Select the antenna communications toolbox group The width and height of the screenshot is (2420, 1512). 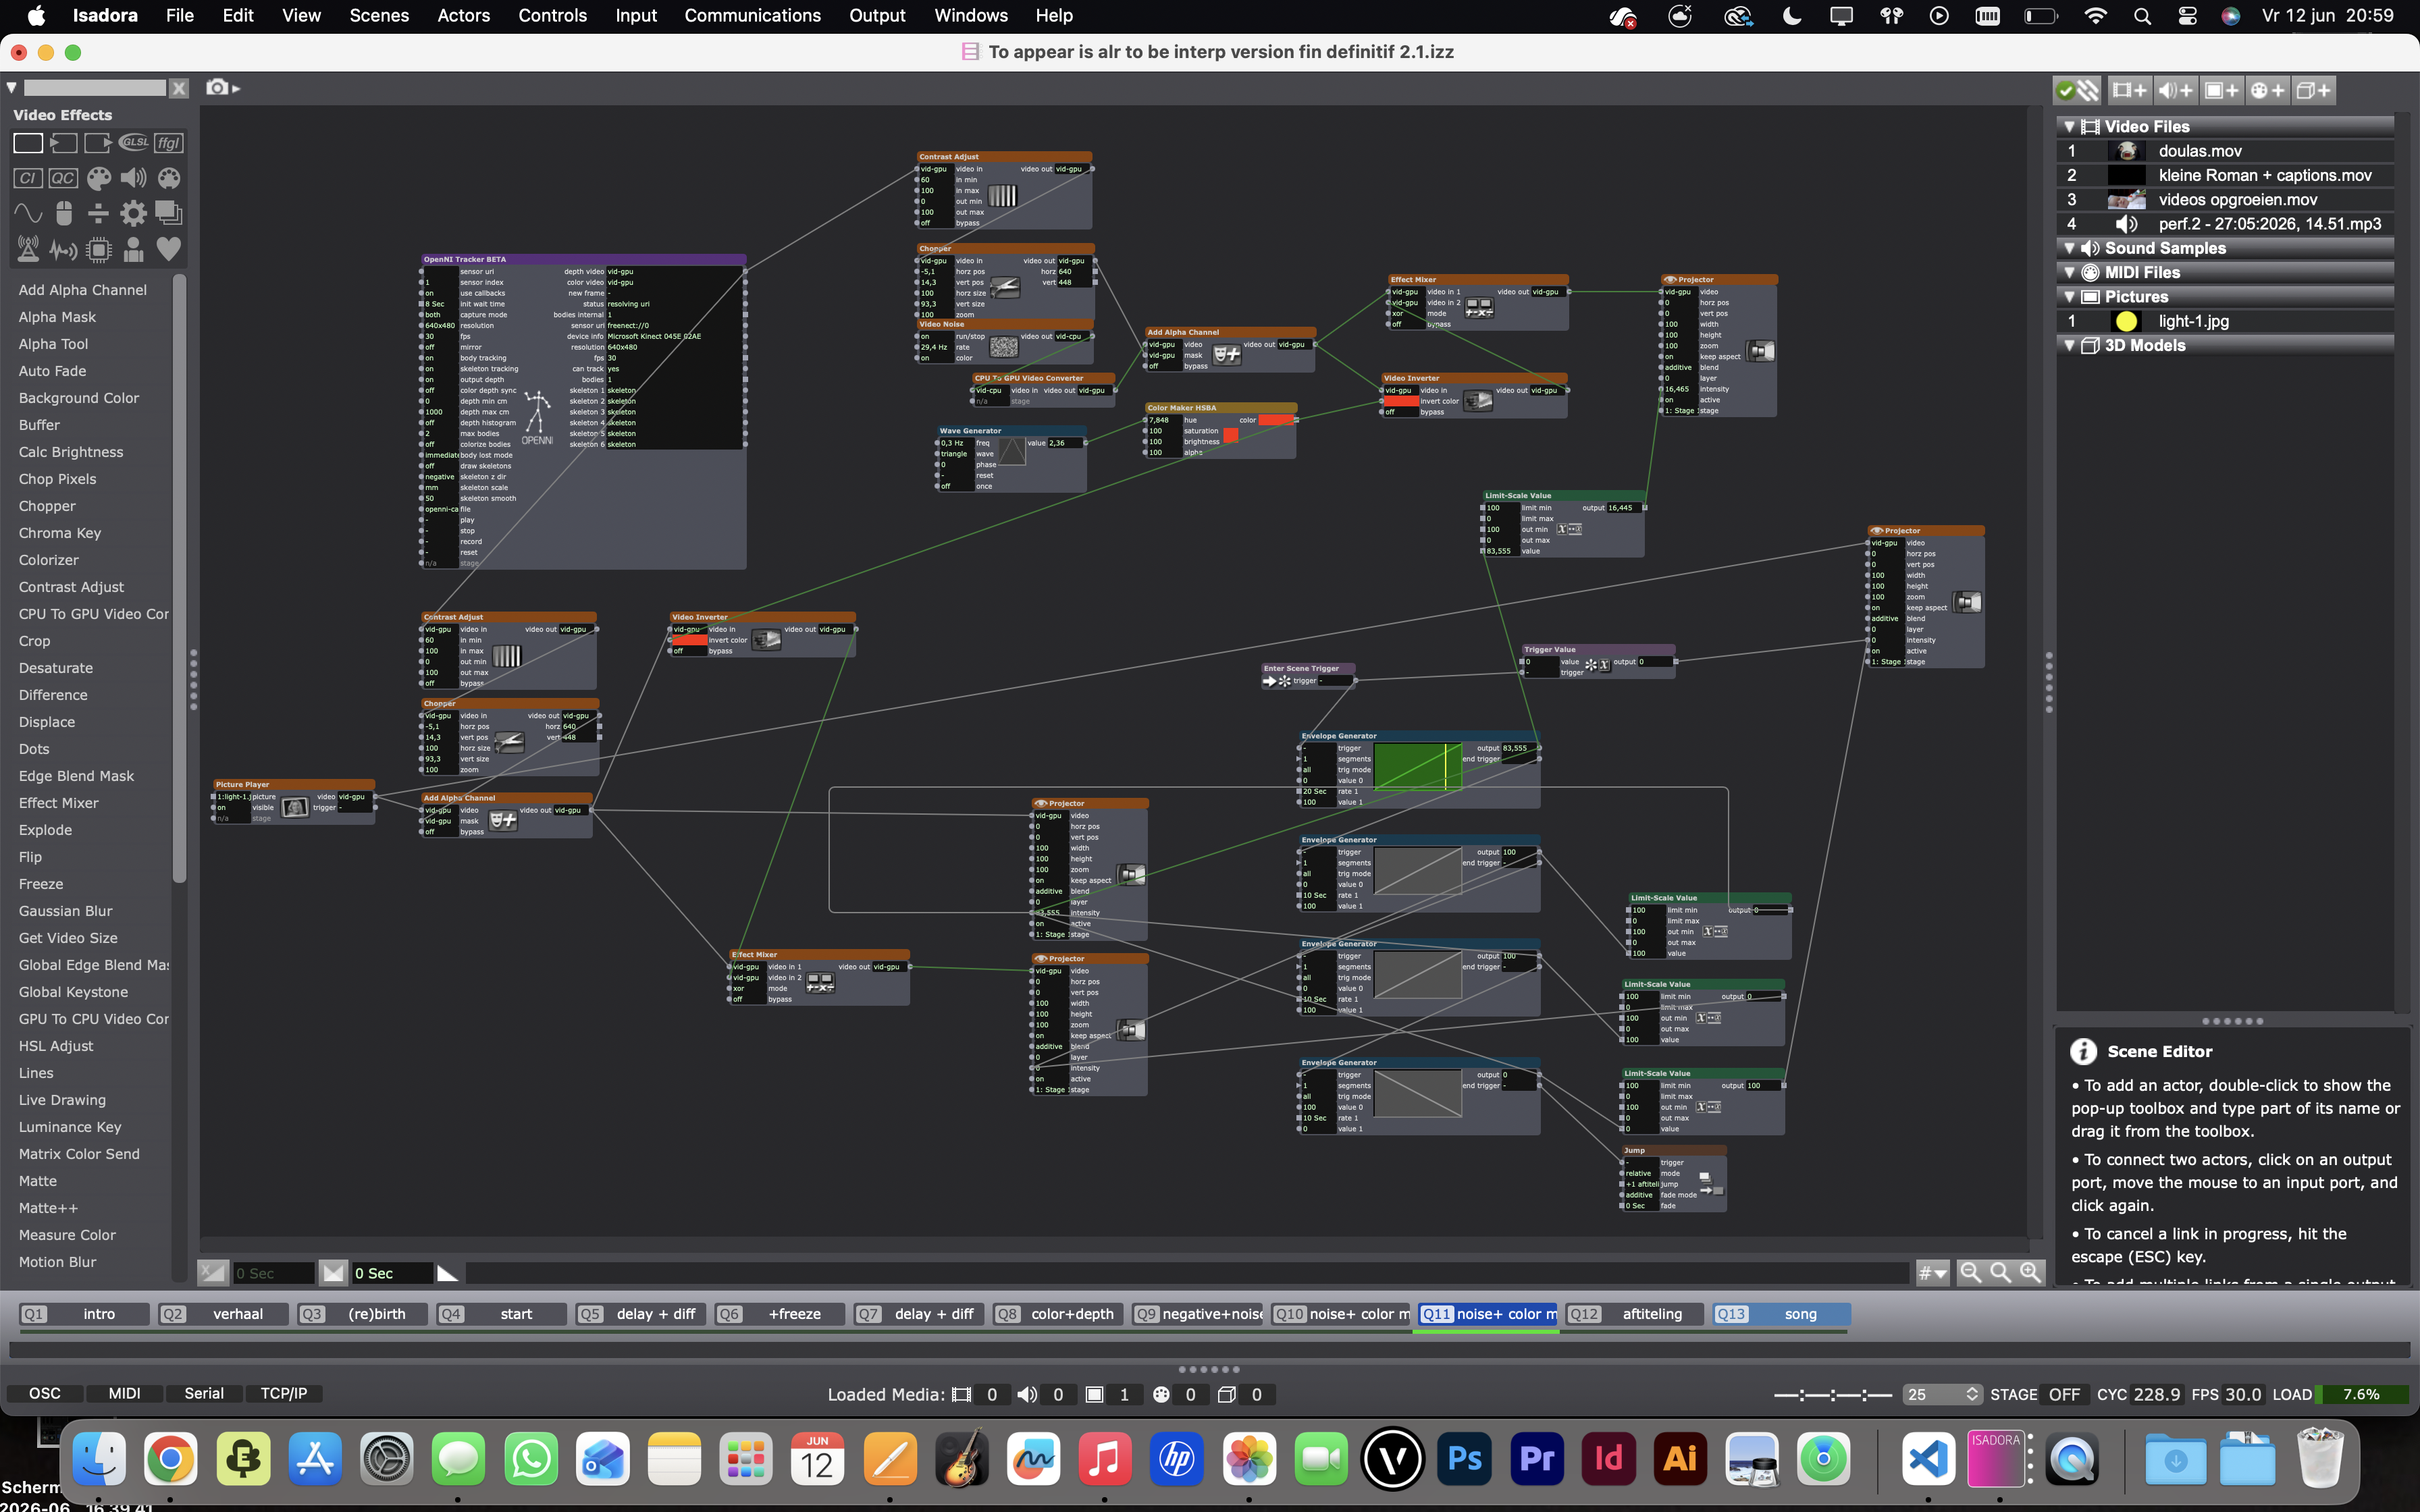(28, 249)
